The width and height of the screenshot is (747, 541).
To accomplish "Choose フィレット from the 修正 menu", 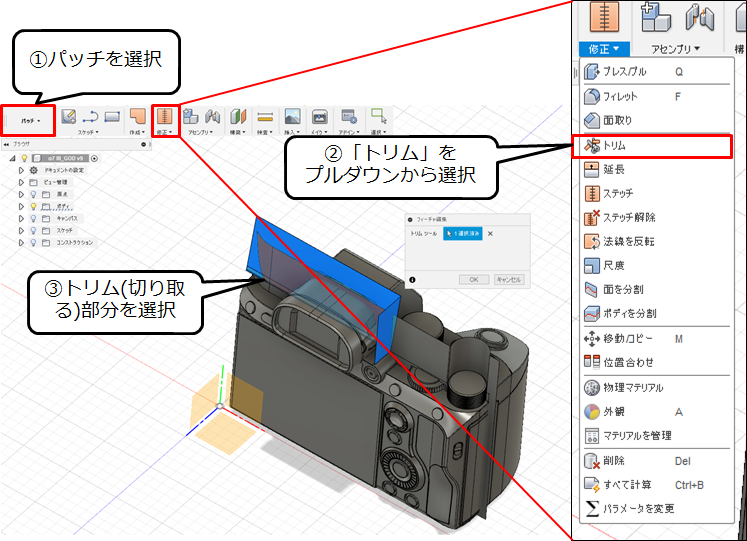I will tap(656, 97).
